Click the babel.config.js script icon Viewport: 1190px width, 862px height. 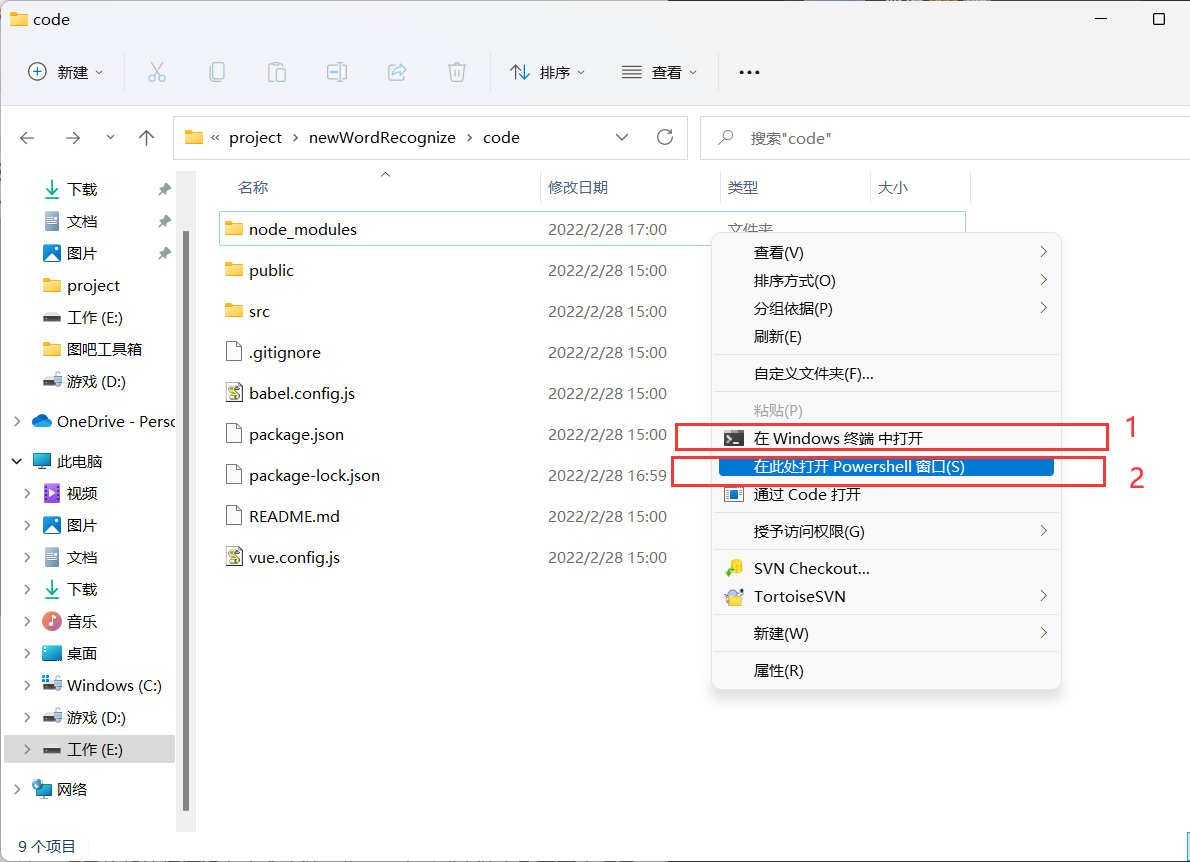coord(235,392)
